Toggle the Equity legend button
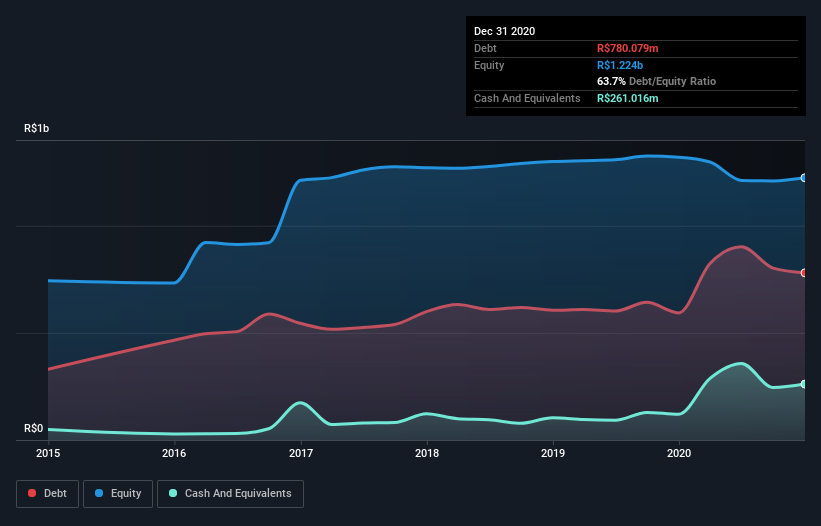Screen dimensions: 821x526 click(x=118, y=494)
